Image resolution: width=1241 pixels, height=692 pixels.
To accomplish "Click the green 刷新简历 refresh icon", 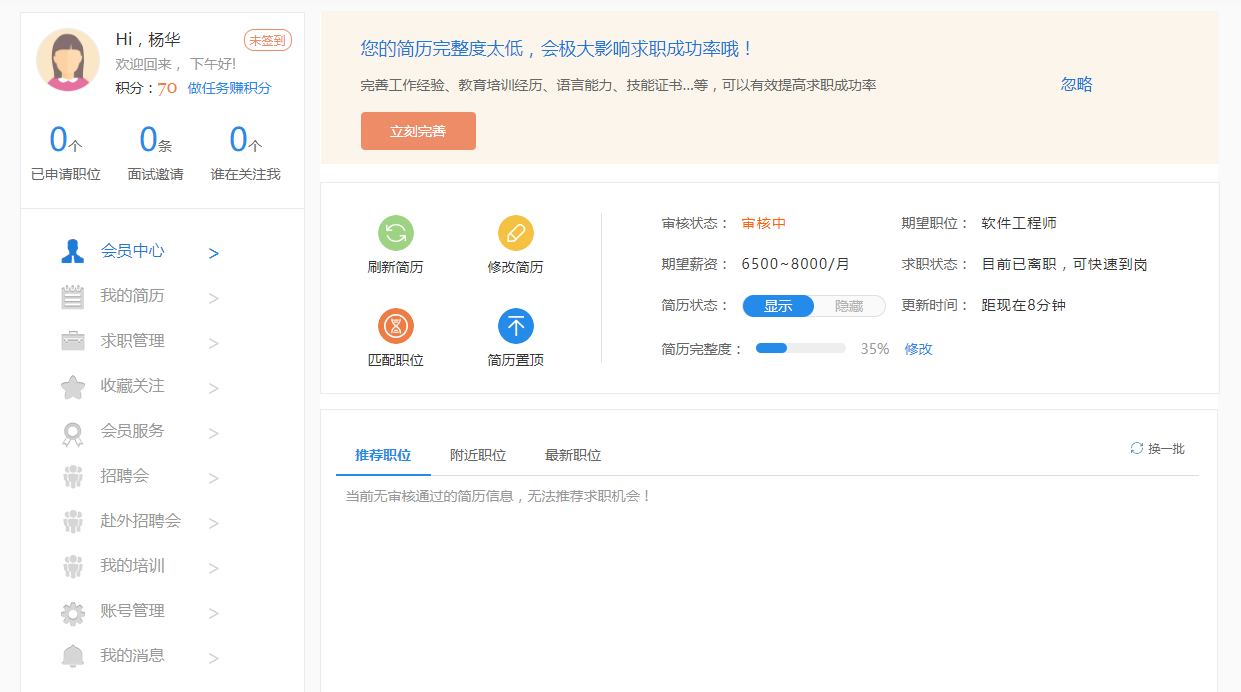I will [x=395, y=233].
